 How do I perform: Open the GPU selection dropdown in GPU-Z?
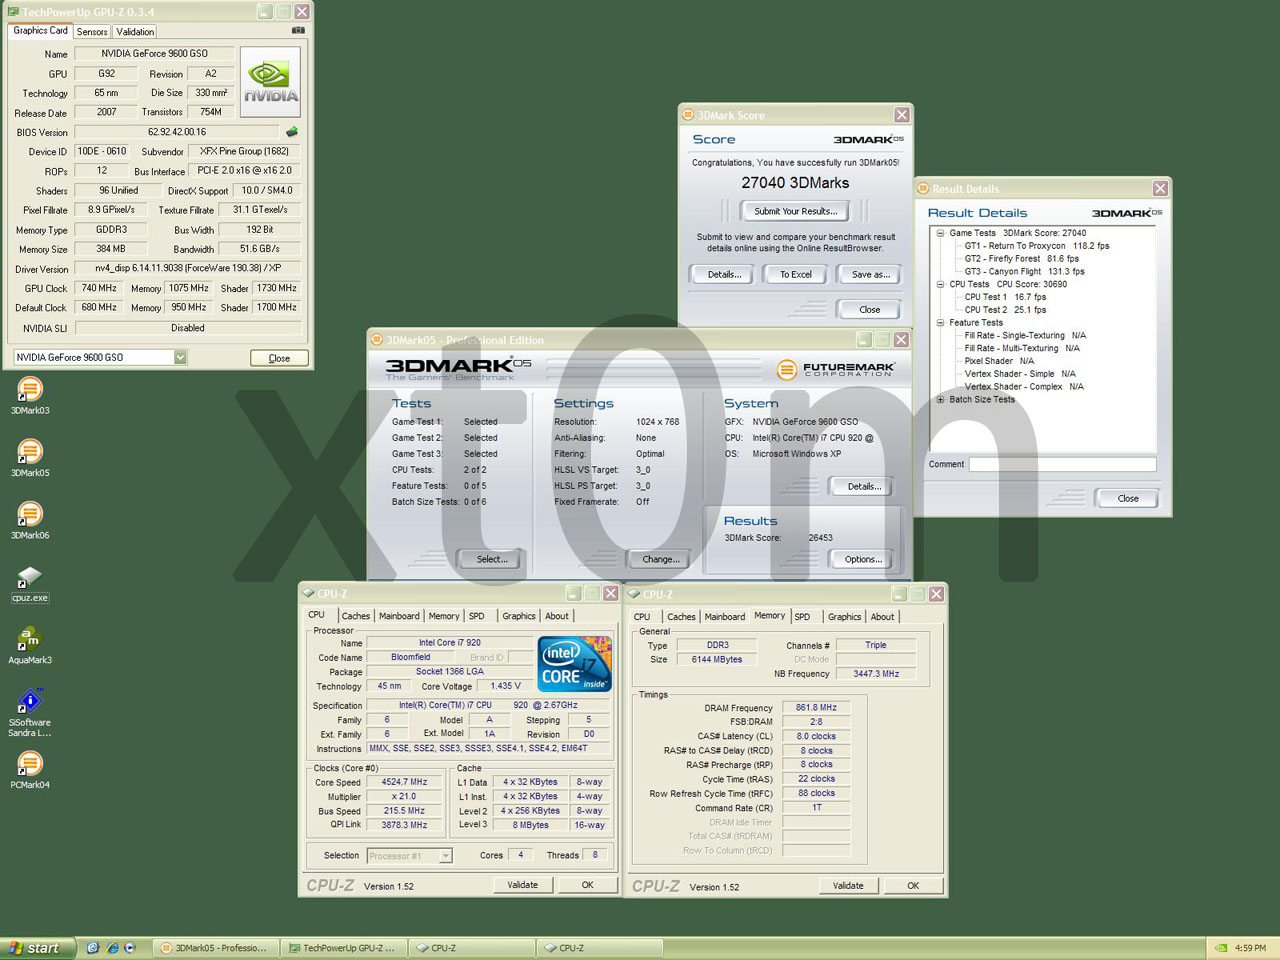click(180, 357)
